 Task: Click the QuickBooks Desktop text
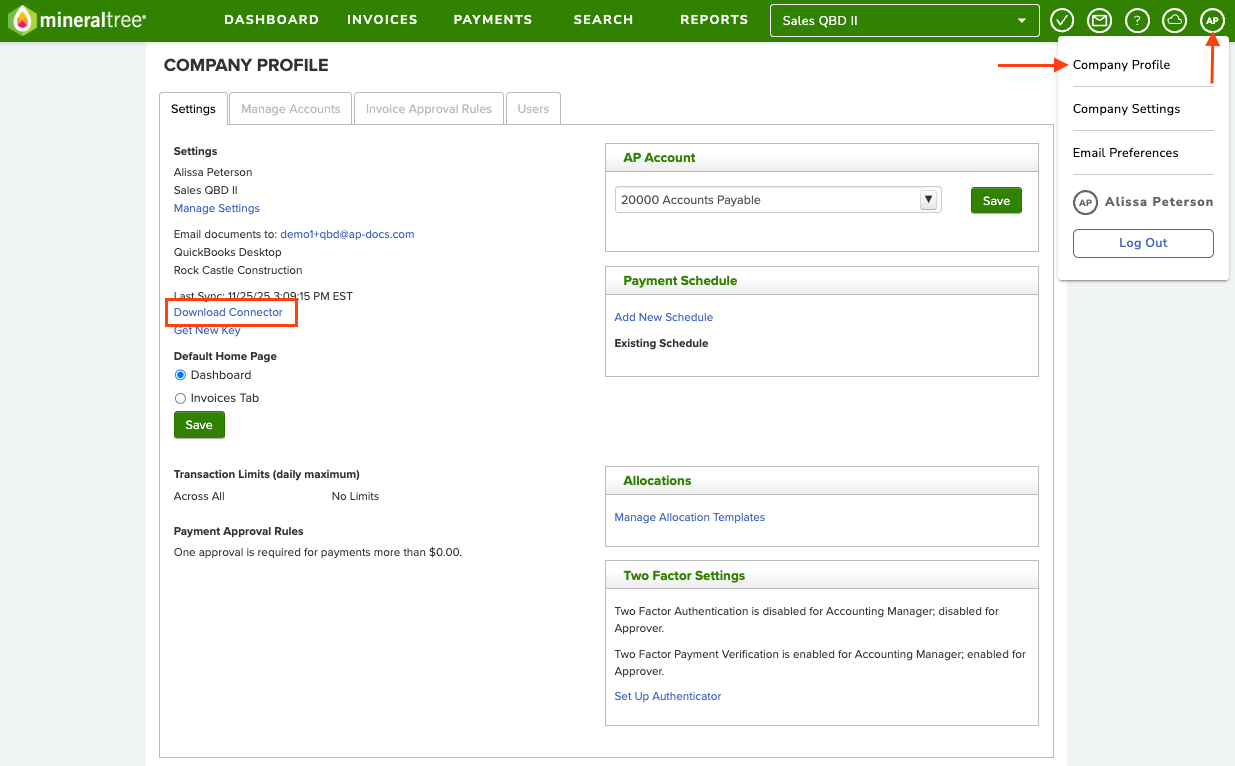click(x=228, y=252)
